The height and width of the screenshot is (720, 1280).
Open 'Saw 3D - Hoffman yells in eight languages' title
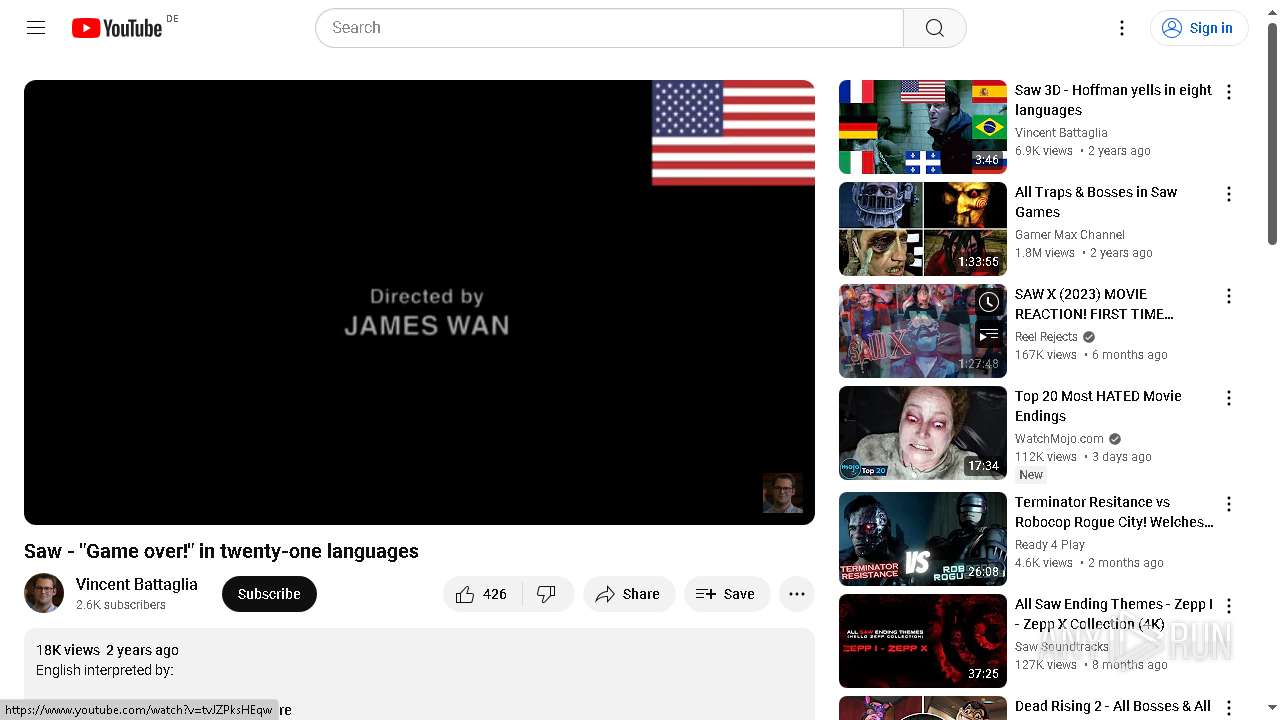[x=1113, y=100]
